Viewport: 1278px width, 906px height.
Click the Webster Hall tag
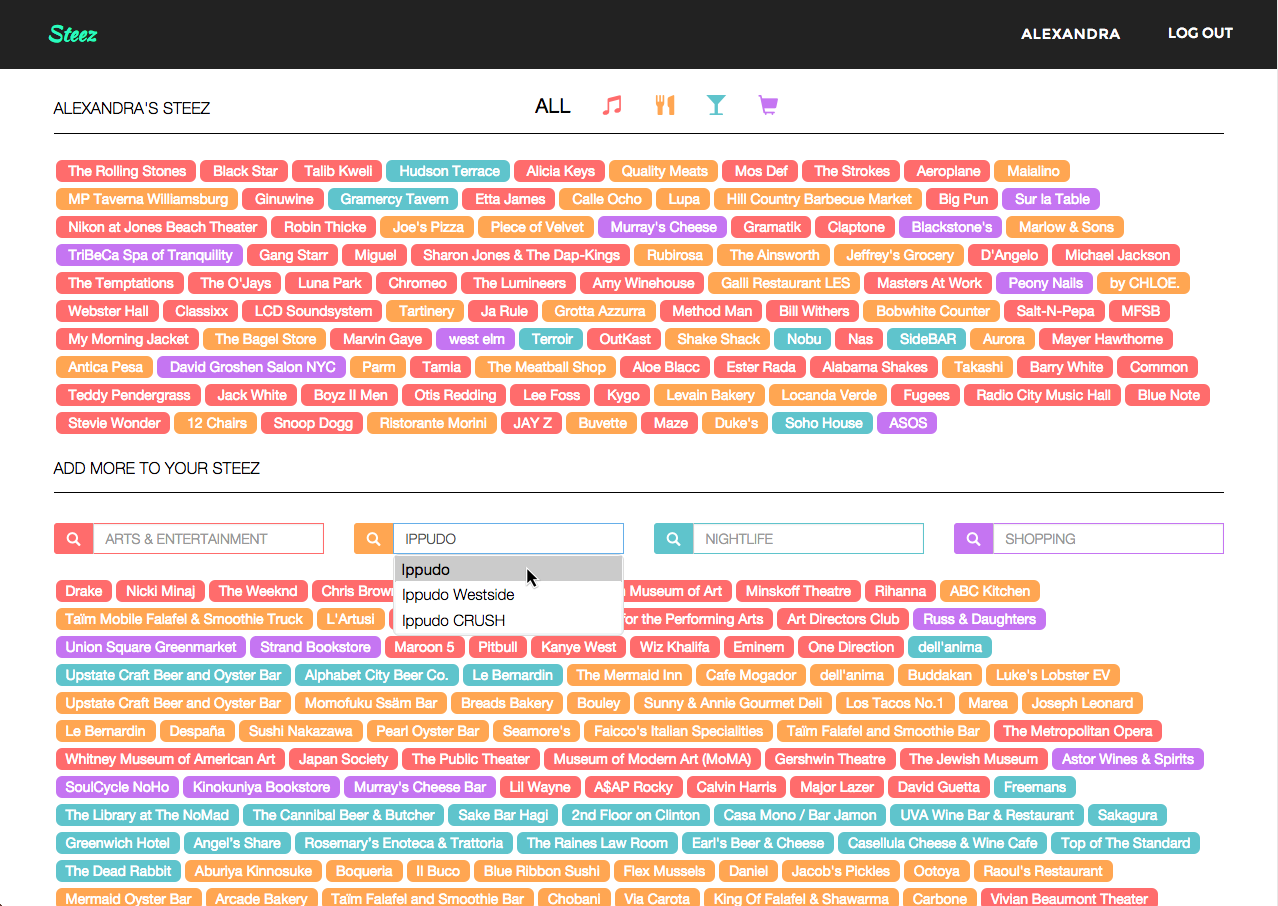point(108,311)
